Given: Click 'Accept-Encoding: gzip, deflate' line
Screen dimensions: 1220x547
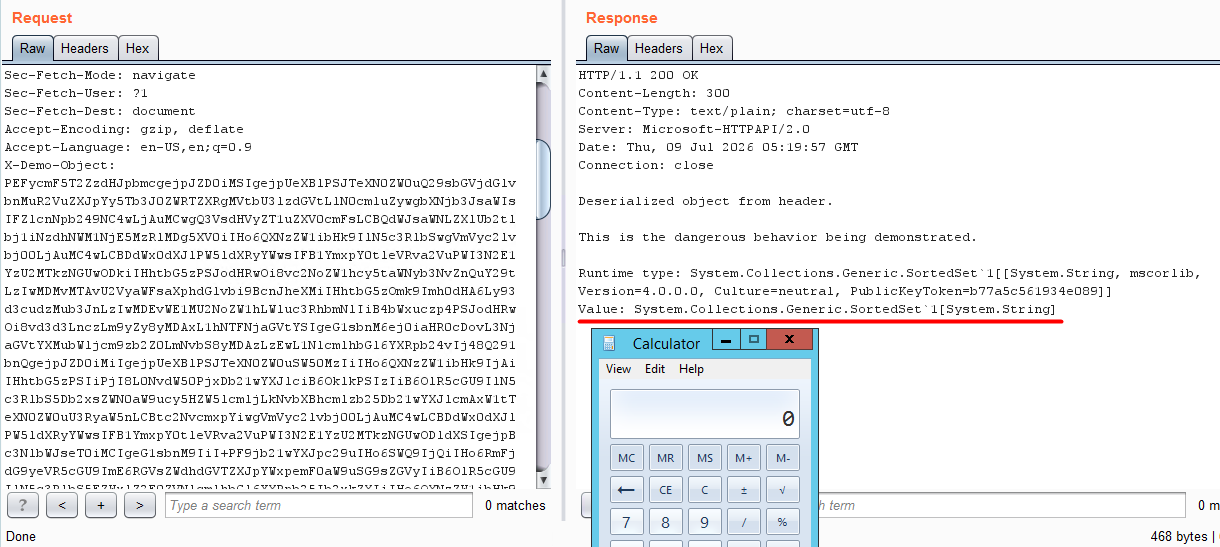Looking at the screenshot, I should pyautogui.click(x=124, y=129).
